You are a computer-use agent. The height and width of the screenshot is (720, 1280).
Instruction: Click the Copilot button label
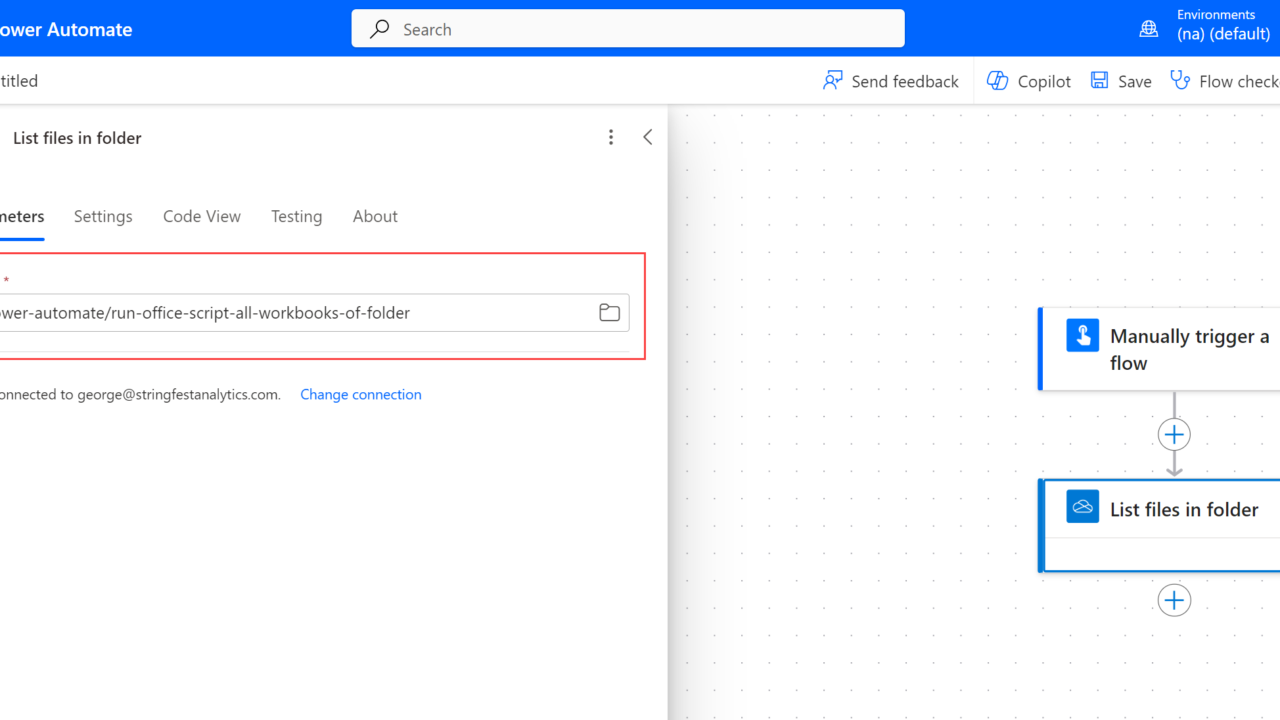coord(1044,81)
